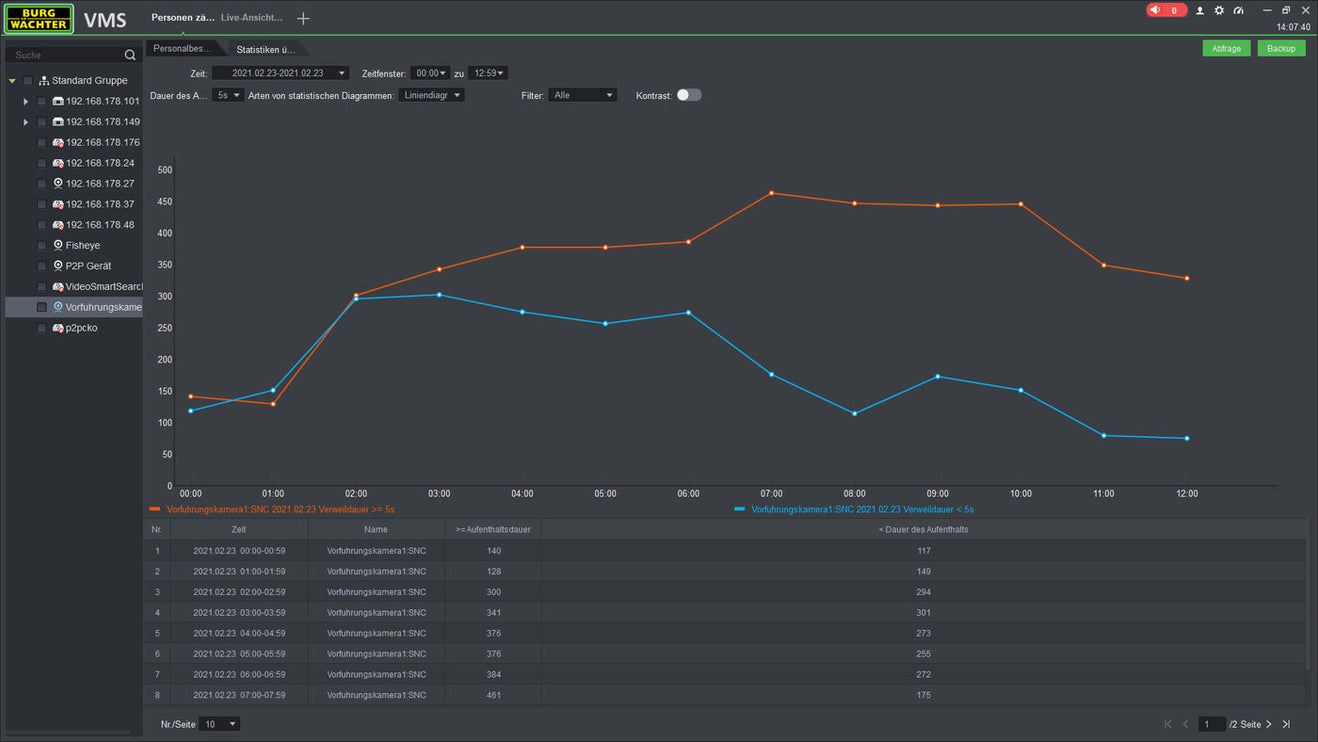This screenshot has width=1318, height=742.
Task: Click the red alarm speaker icon
Action: coord(1155,10)
